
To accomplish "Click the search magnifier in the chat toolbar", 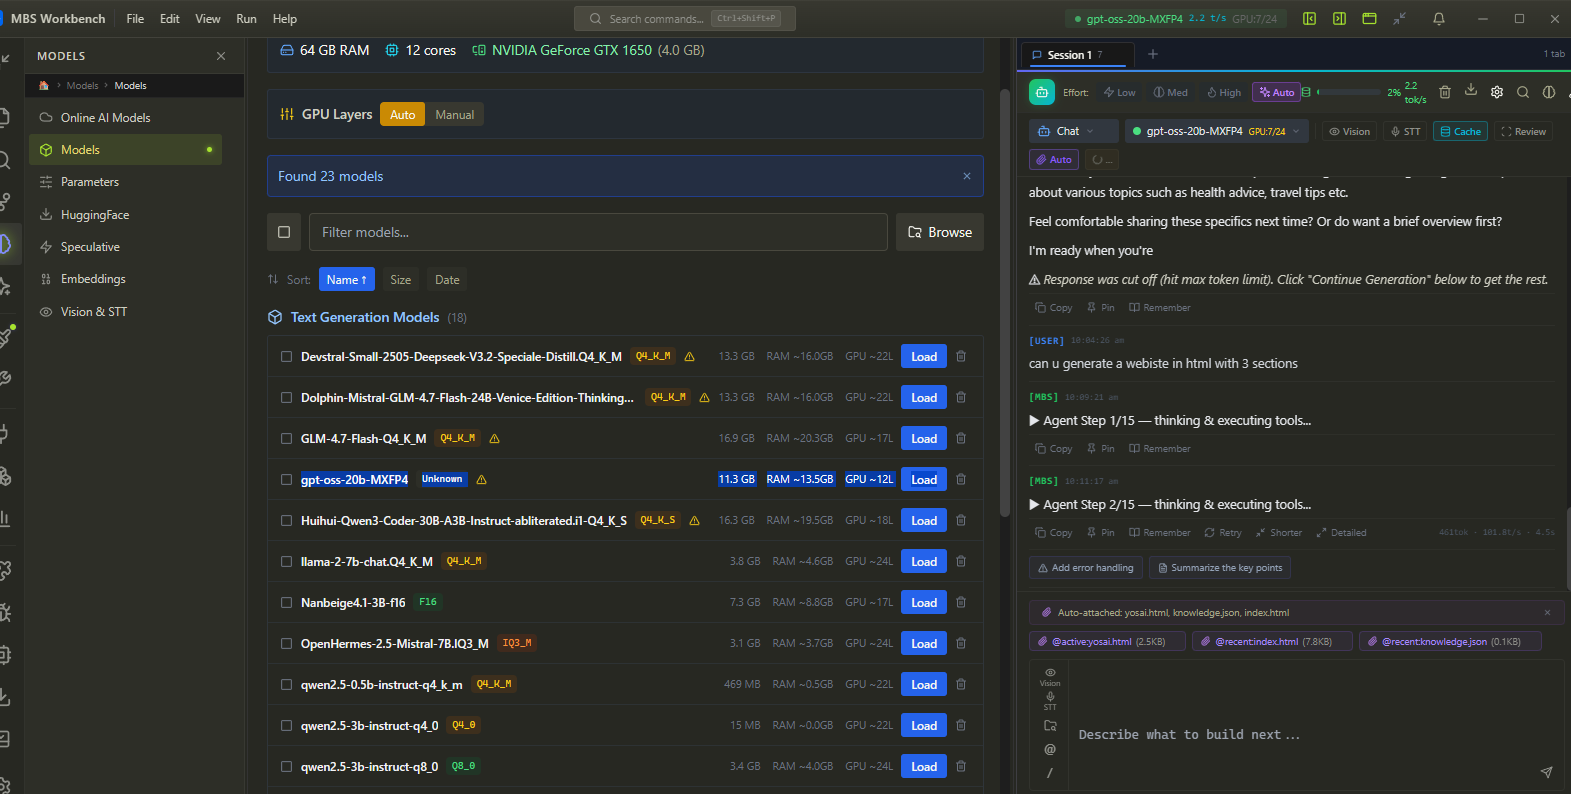I will [1522, 92].
